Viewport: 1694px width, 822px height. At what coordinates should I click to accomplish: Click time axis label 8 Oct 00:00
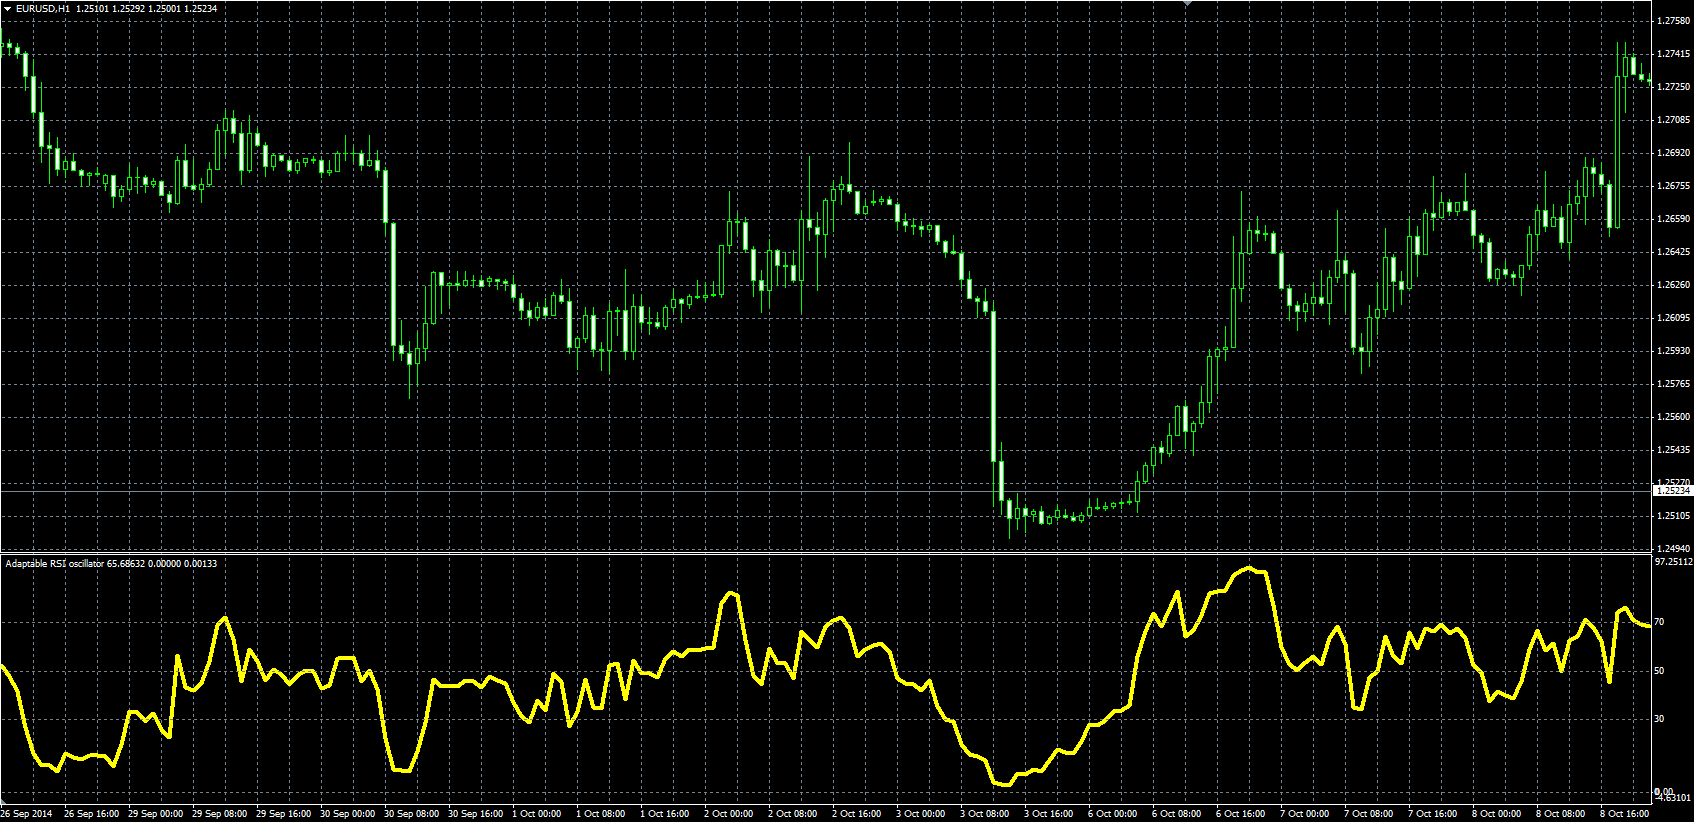[1497, 814]
